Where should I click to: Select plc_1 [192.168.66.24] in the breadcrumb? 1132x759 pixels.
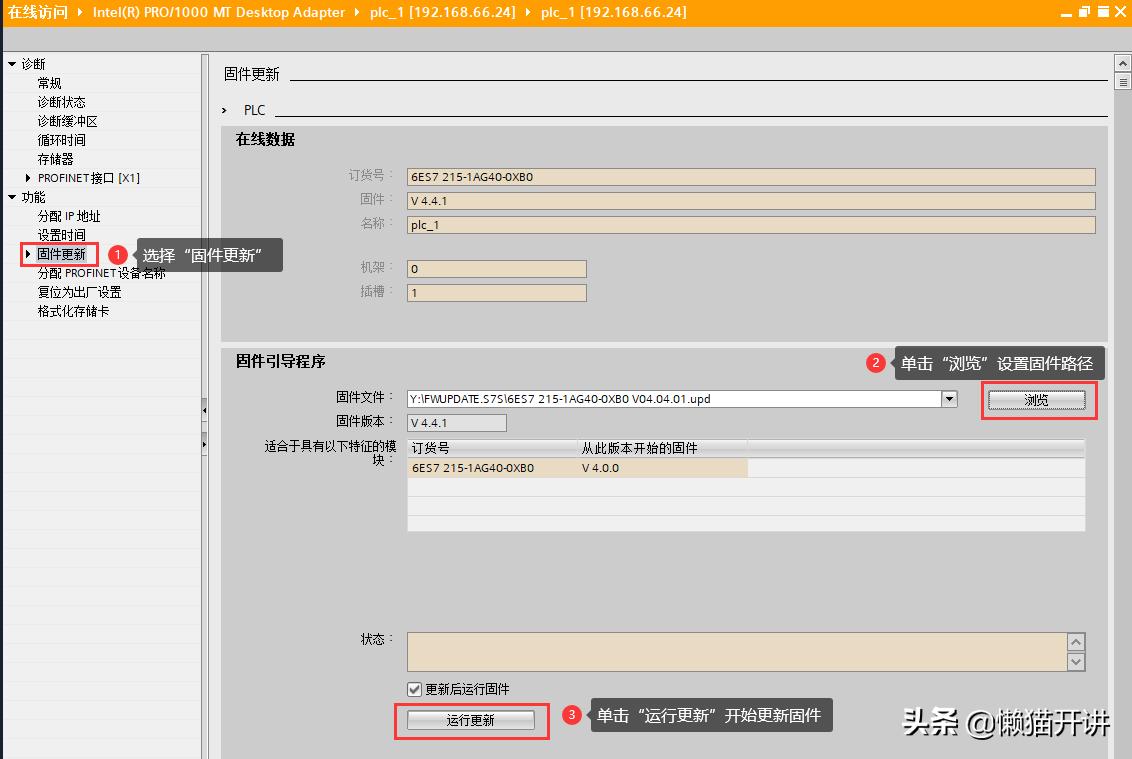440,13
